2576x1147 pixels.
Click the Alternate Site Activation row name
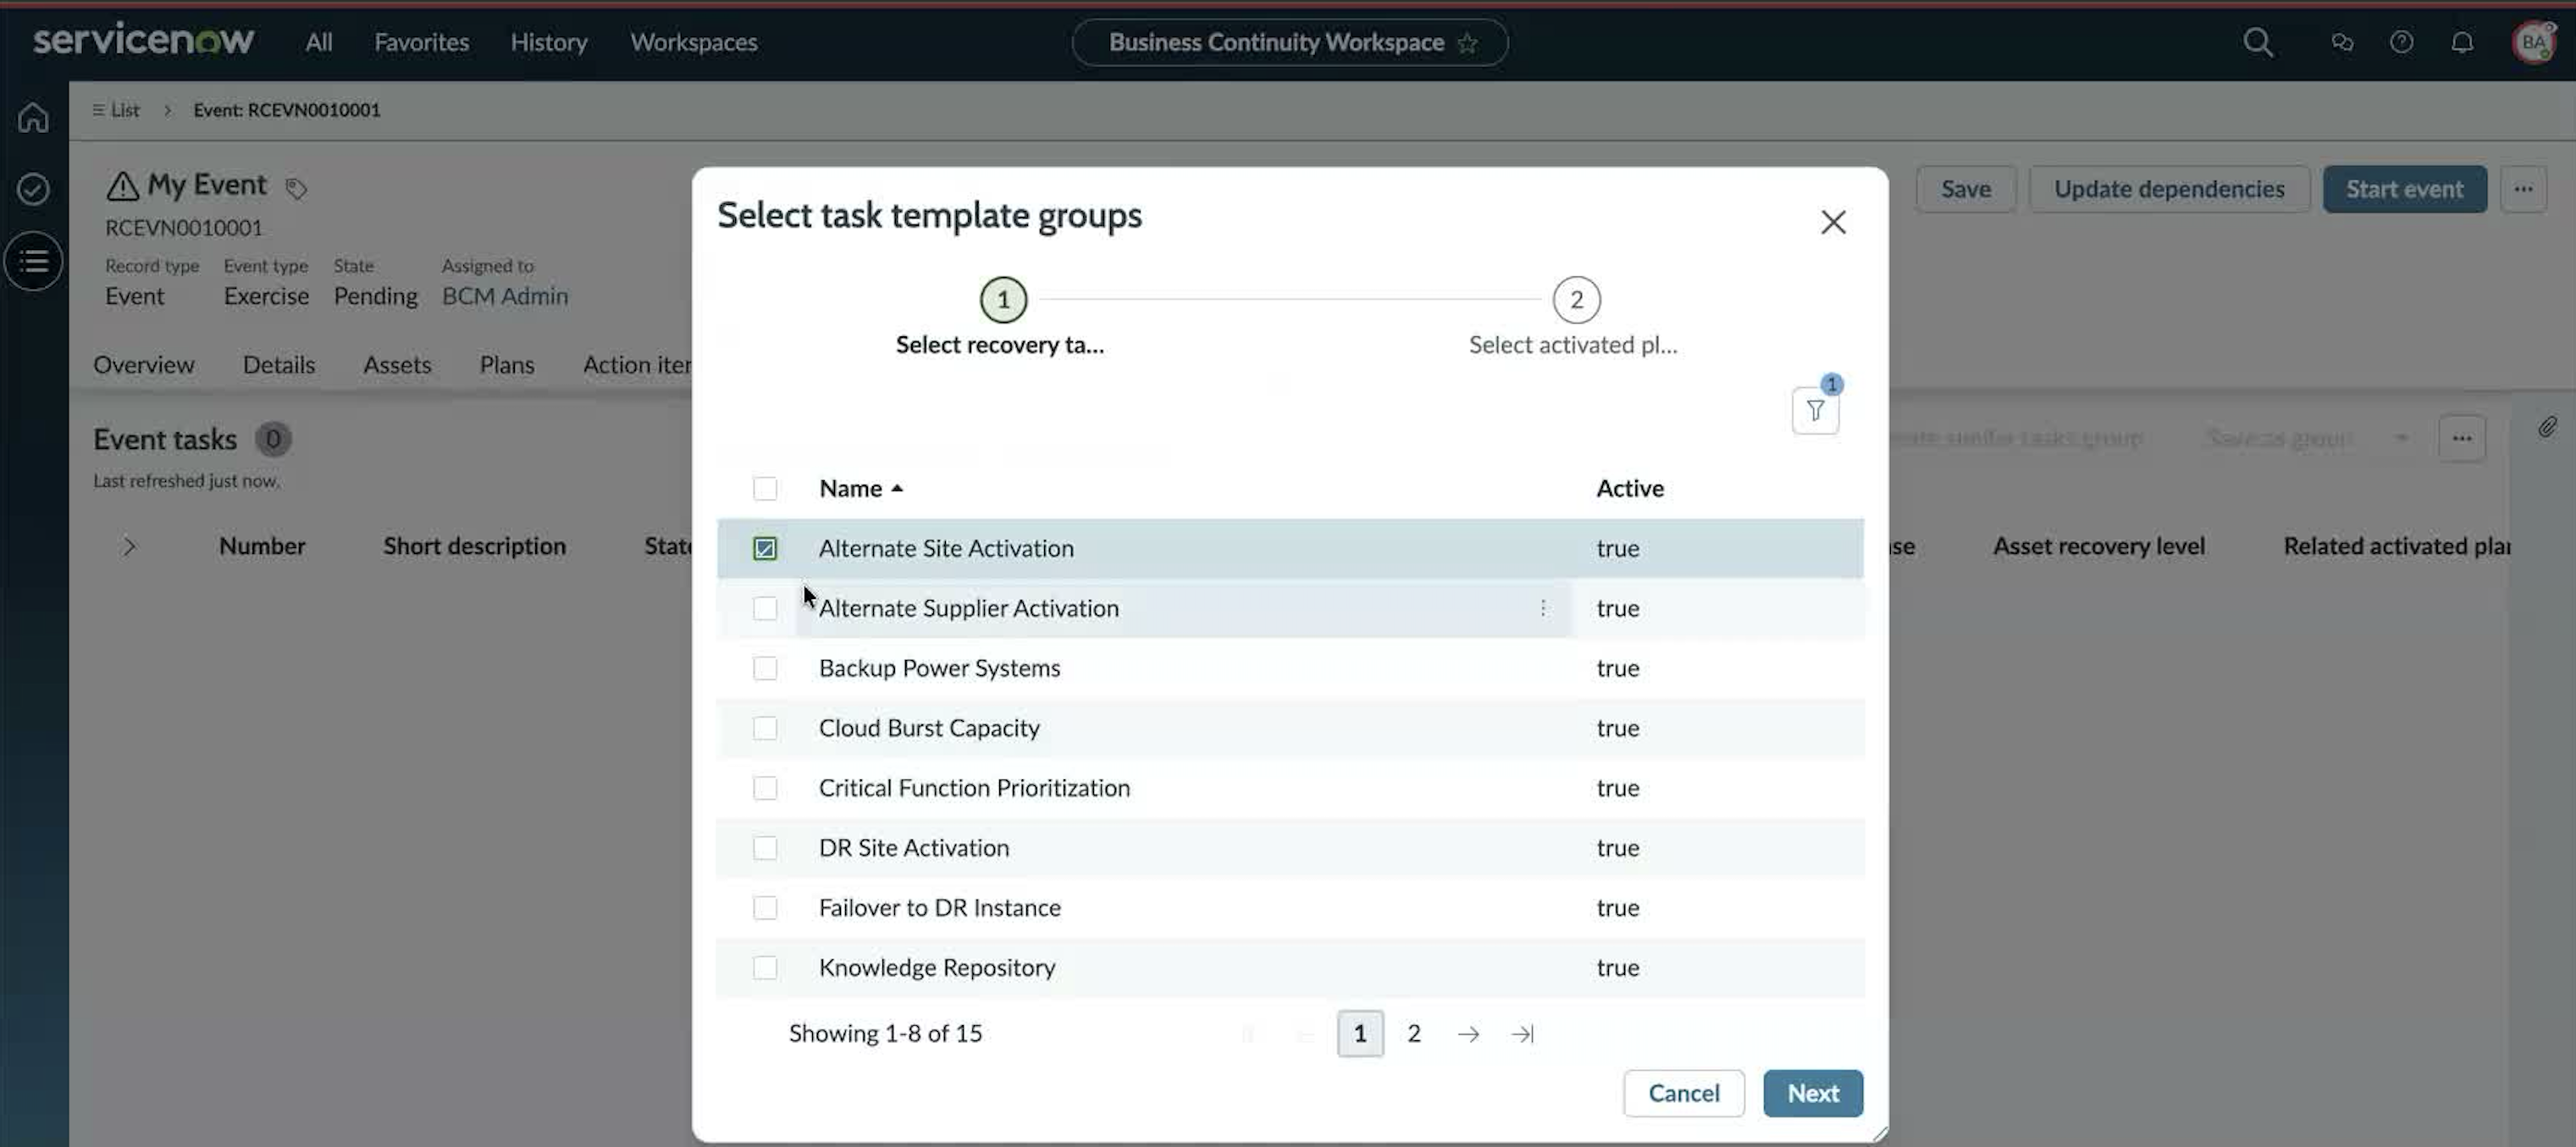946,548
